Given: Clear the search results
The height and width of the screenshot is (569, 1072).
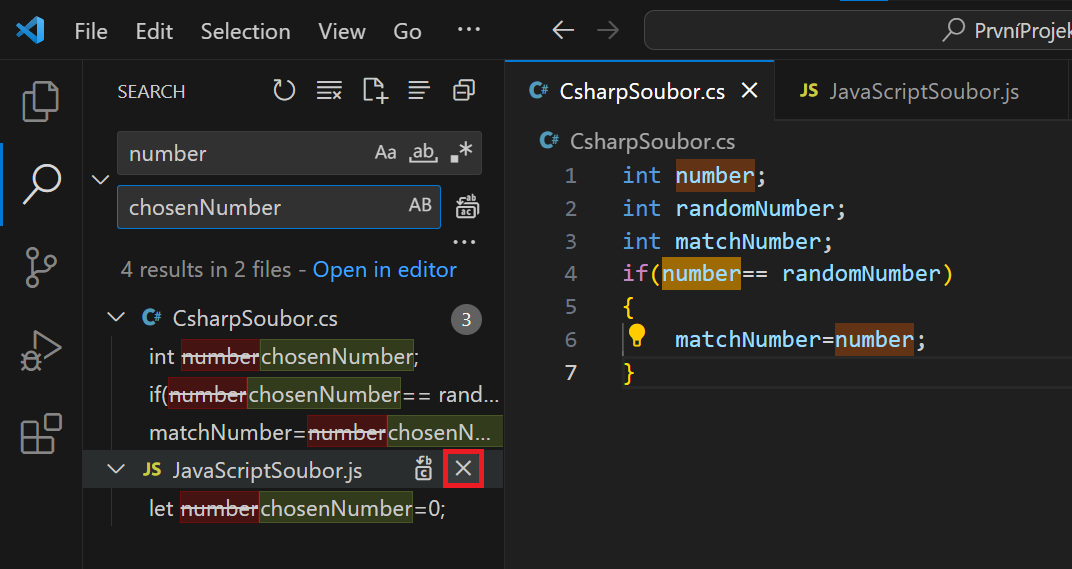Looking at the screenshot, I should point(329,90).
